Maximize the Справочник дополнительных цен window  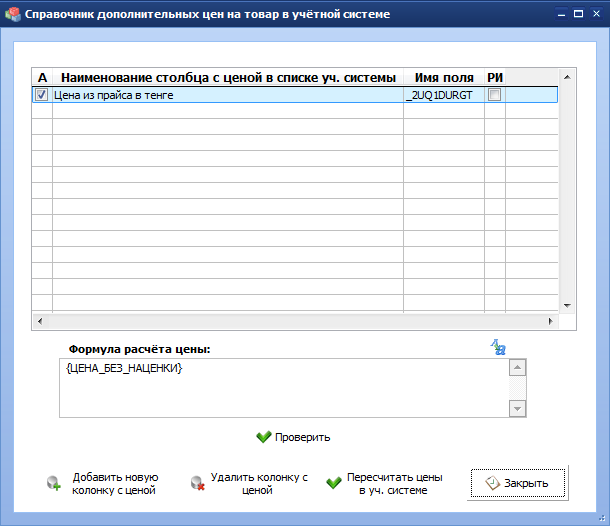coord(578,14)
